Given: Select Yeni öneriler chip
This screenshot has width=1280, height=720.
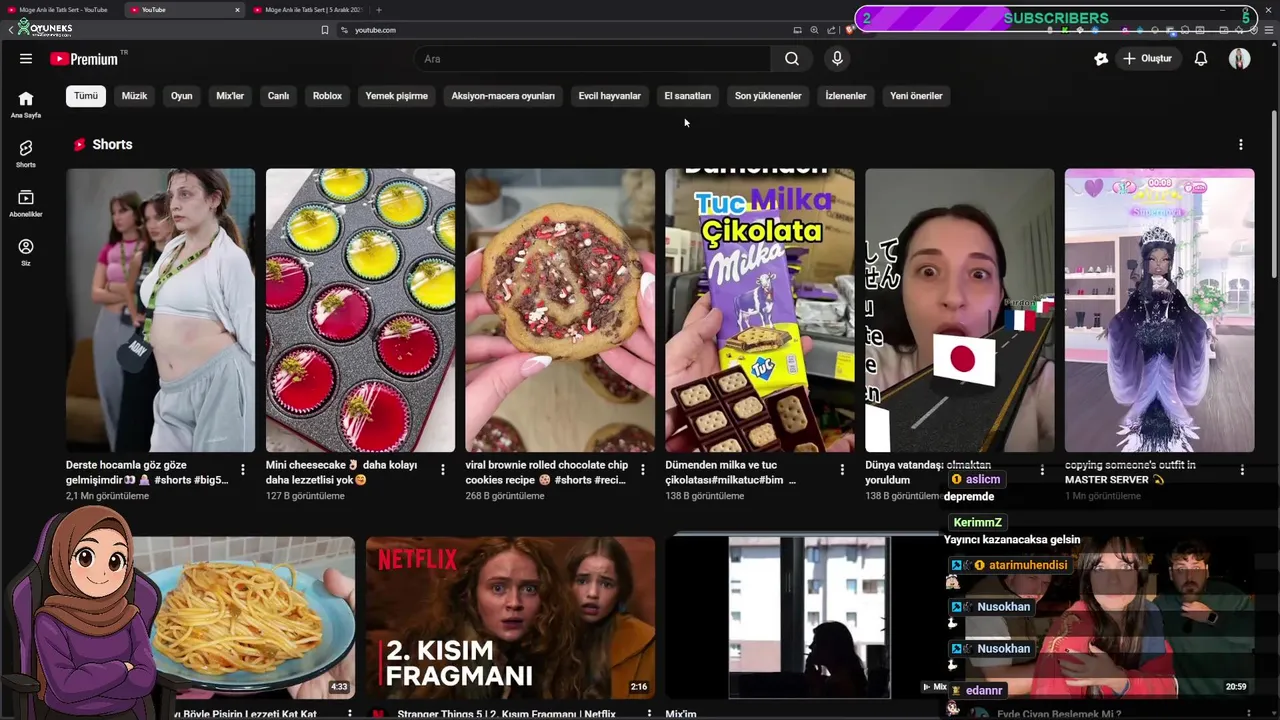Looking at the screenshot, I should pyautogui.click(x=916, y=96).
